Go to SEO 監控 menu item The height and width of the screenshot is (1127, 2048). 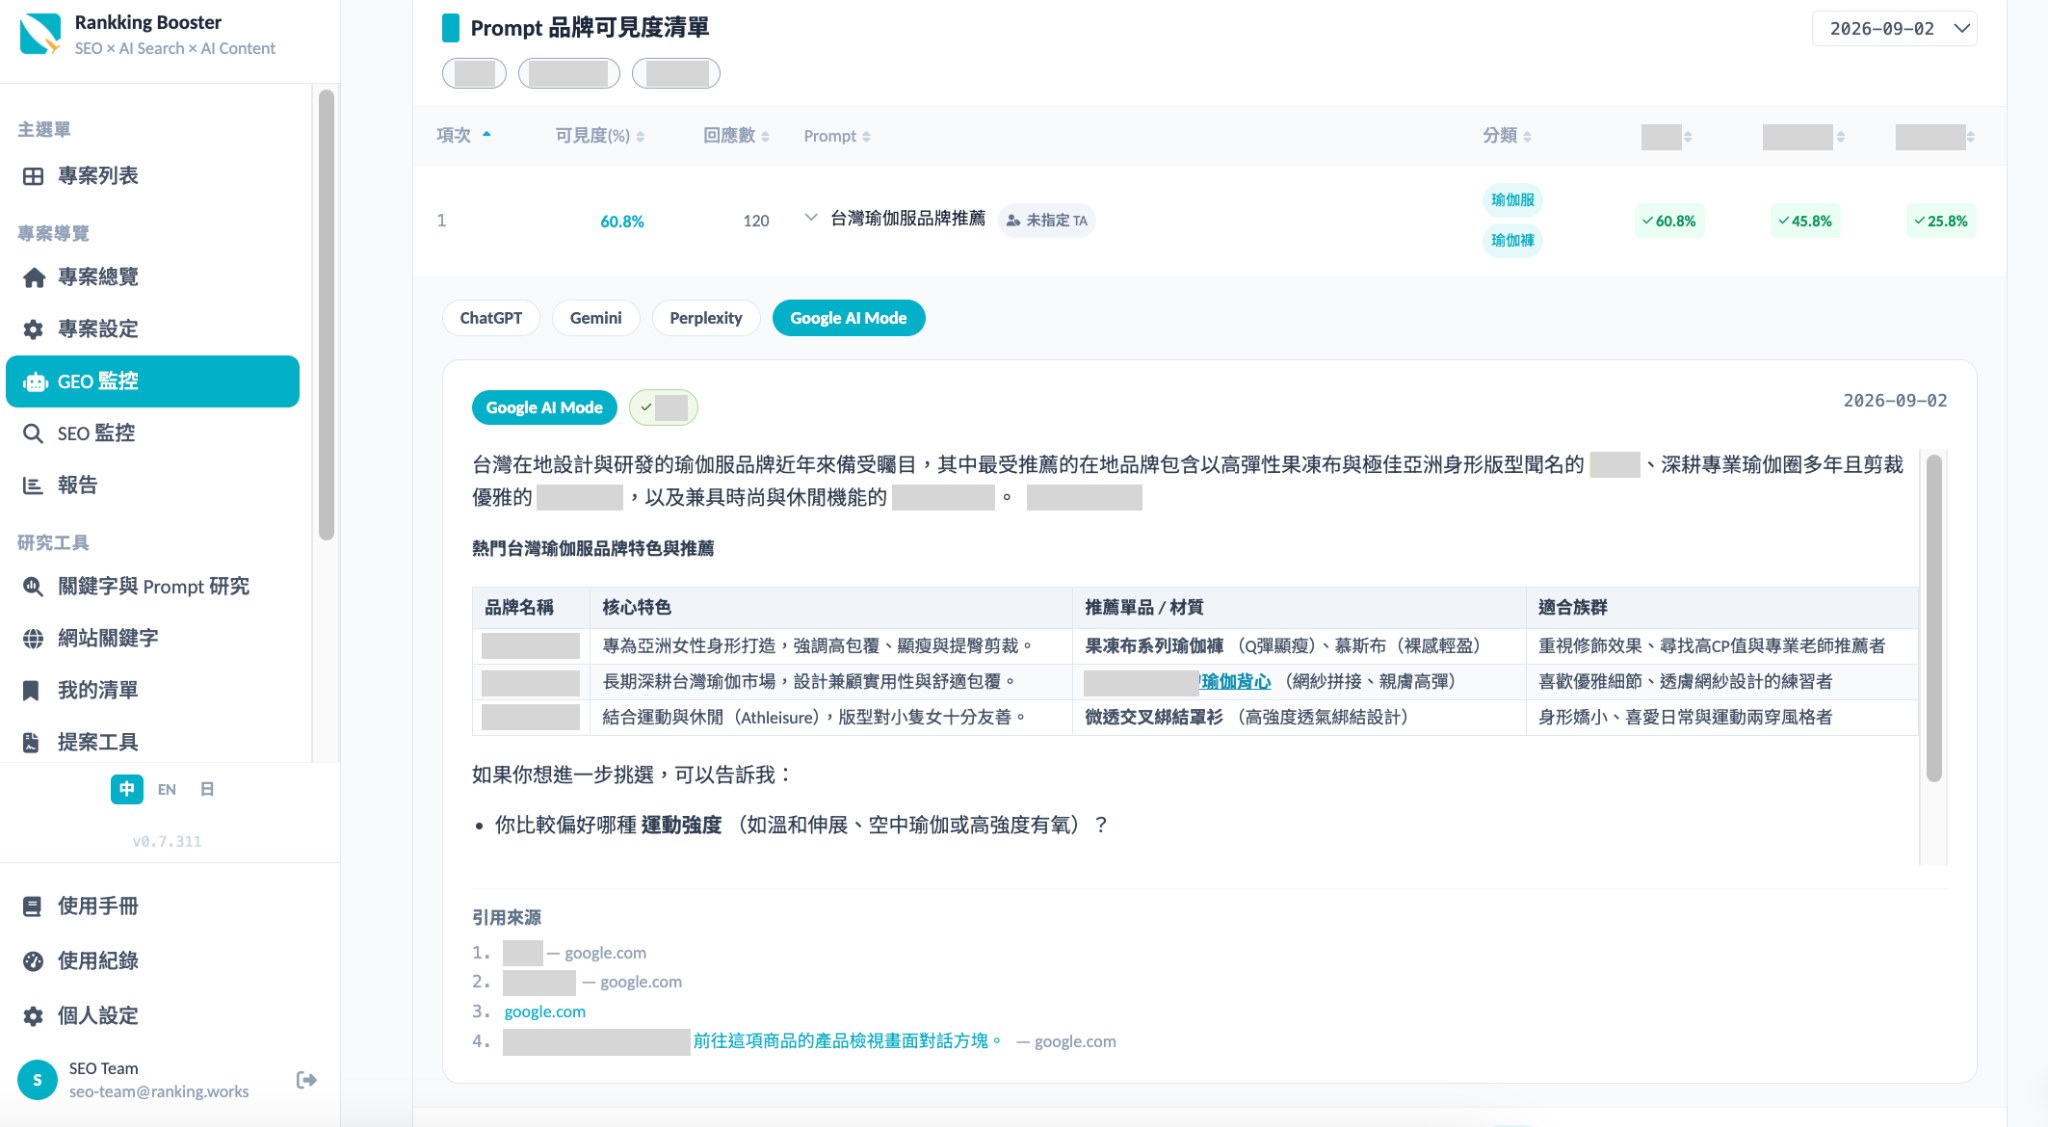click(153, 433)
